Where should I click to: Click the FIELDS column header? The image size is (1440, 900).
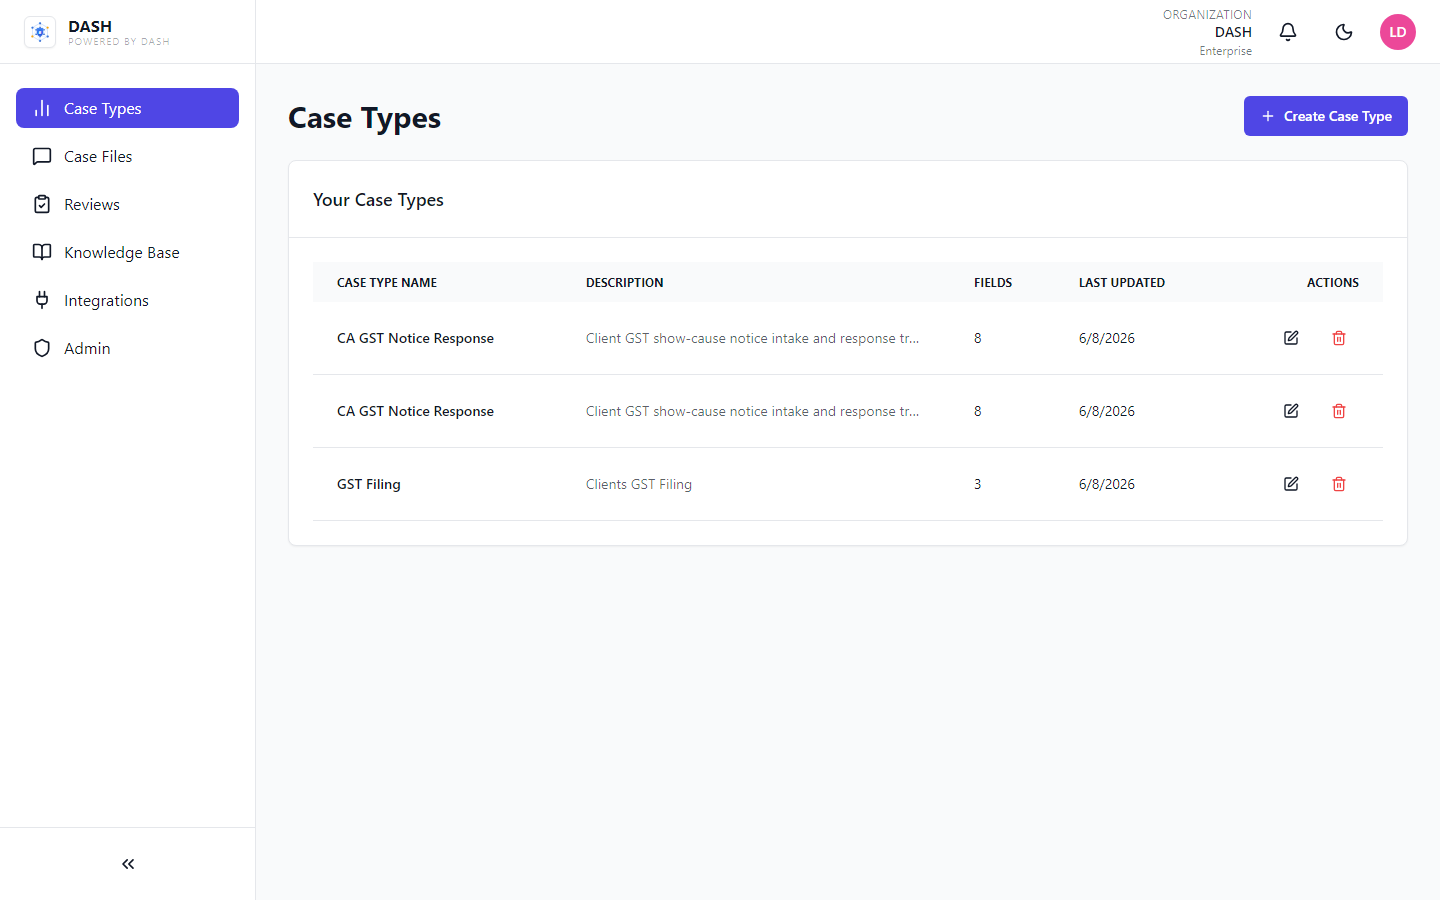coord(993,283)
